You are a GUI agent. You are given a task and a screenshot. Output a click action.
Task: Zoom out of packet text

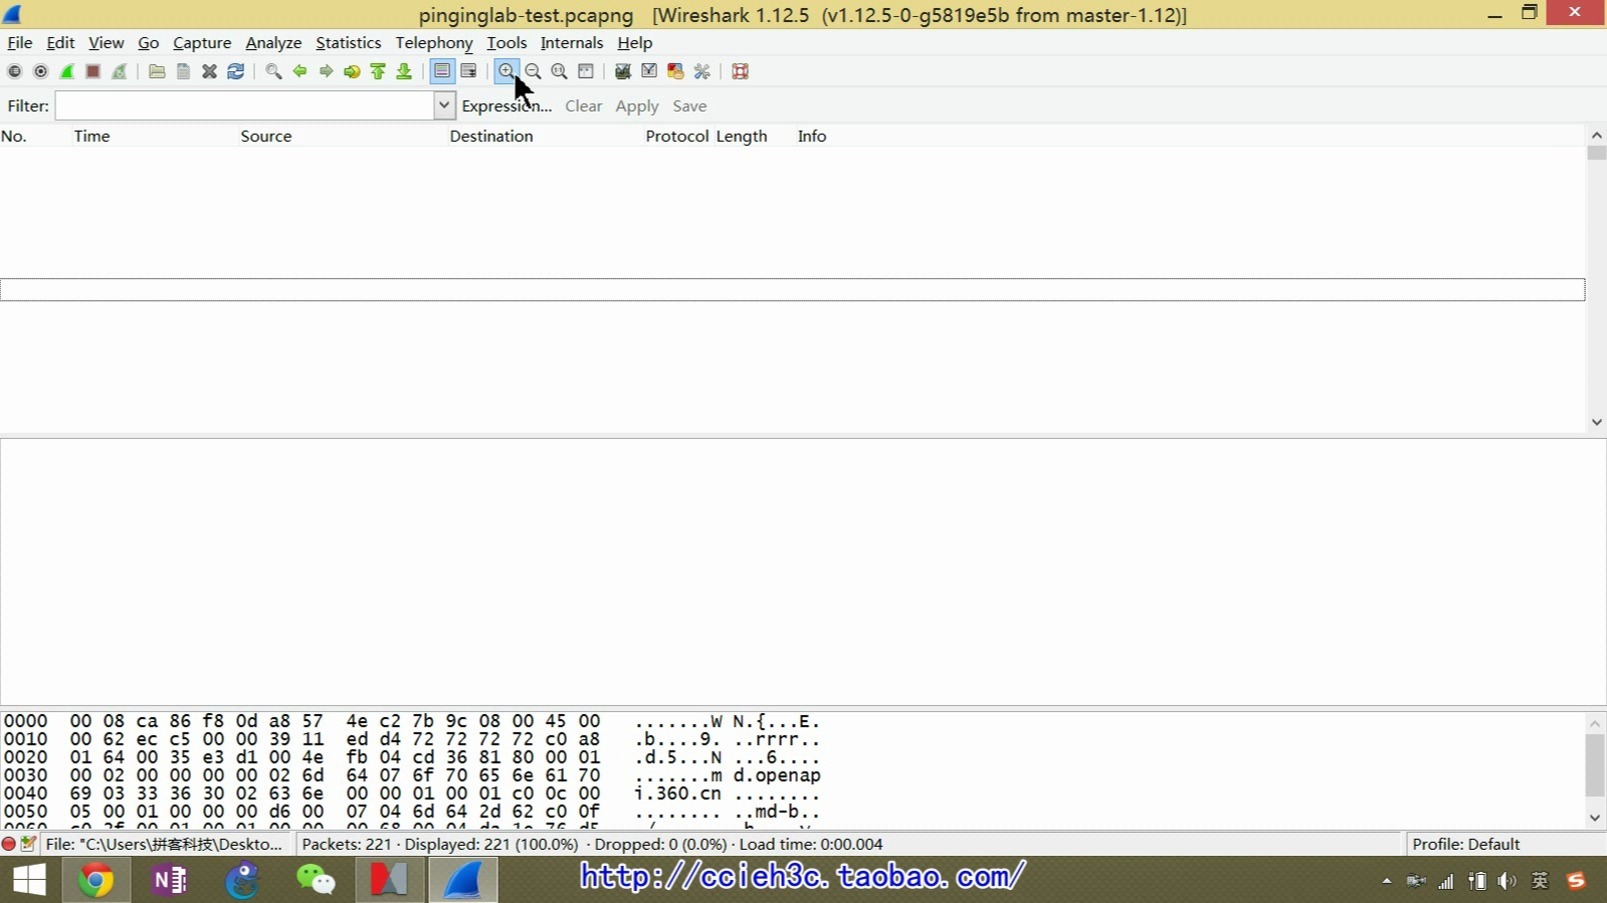coord(533,71)
